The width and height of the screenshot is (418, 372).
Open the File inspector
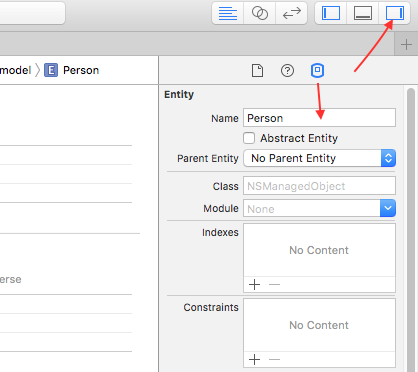(257, 70)
